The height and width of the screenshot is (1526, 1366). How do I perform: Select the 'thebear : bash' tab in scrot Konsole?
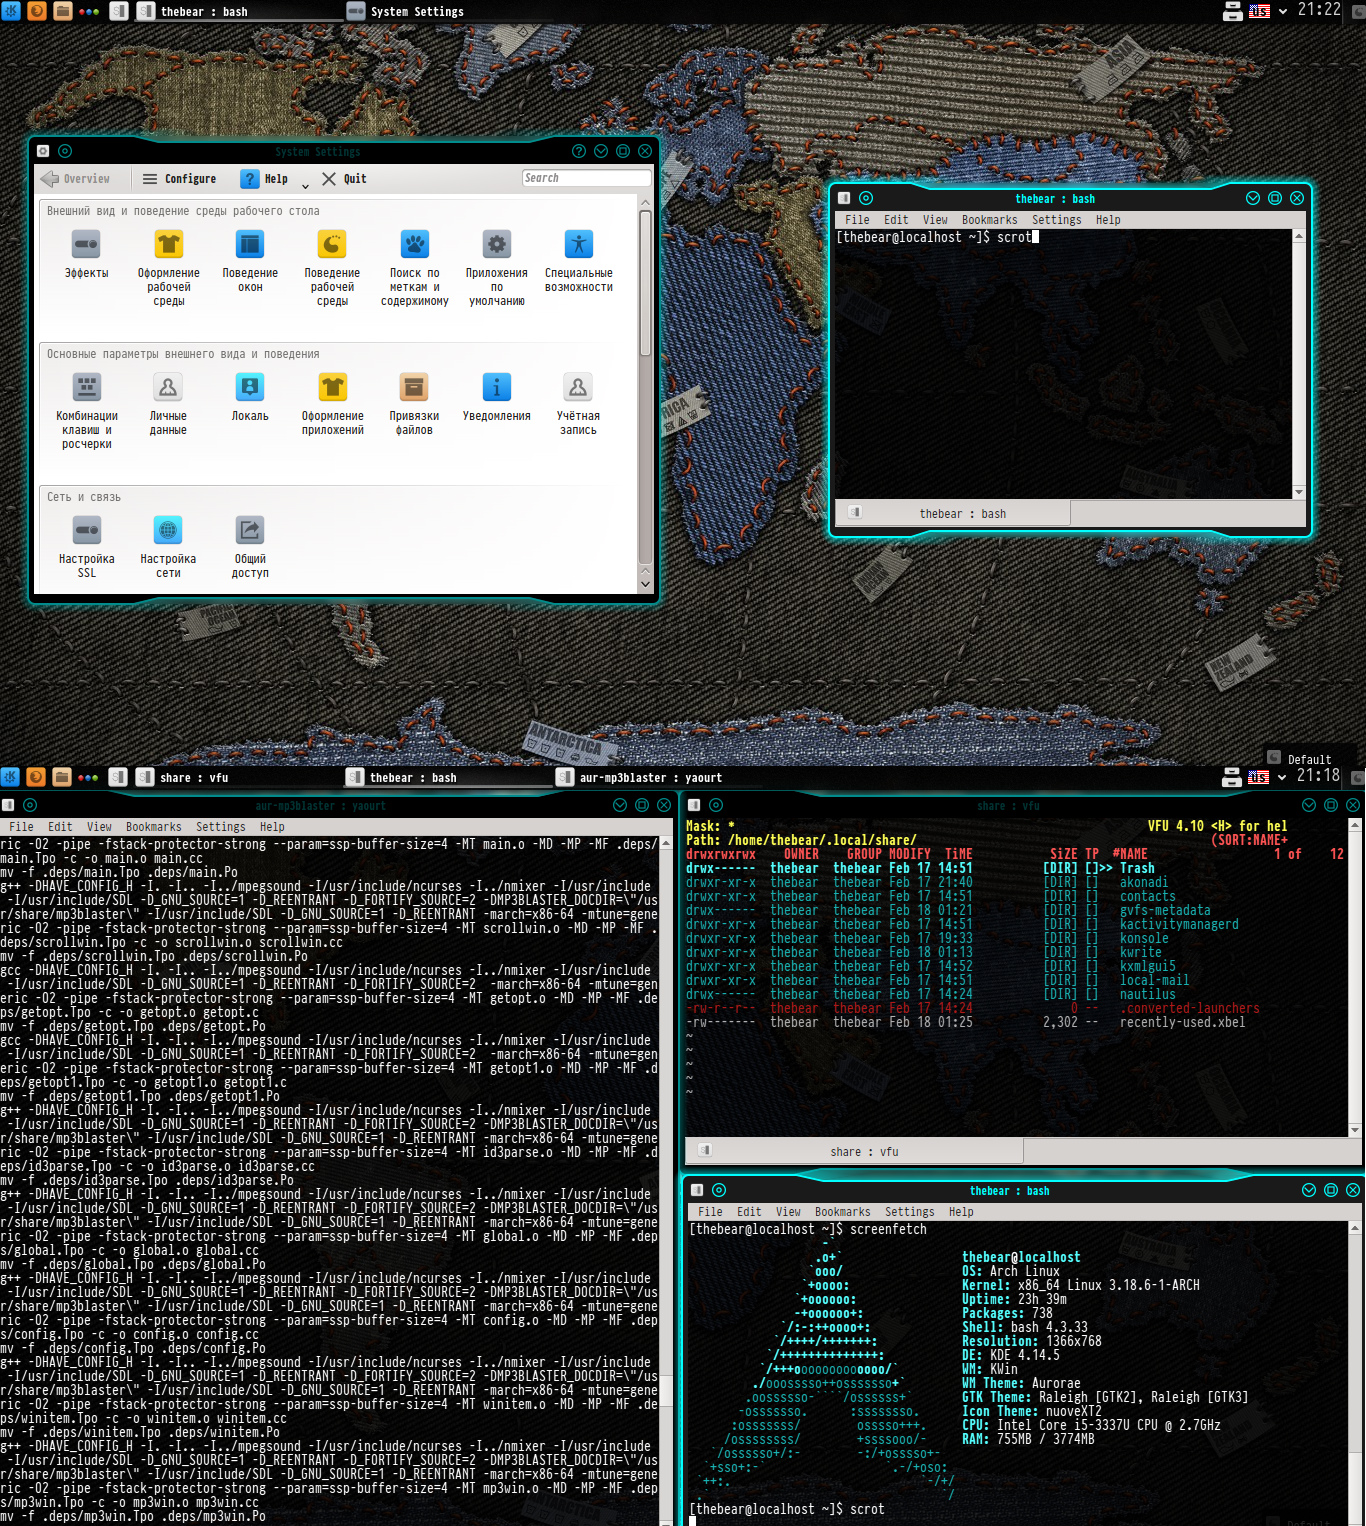[953, 513]
